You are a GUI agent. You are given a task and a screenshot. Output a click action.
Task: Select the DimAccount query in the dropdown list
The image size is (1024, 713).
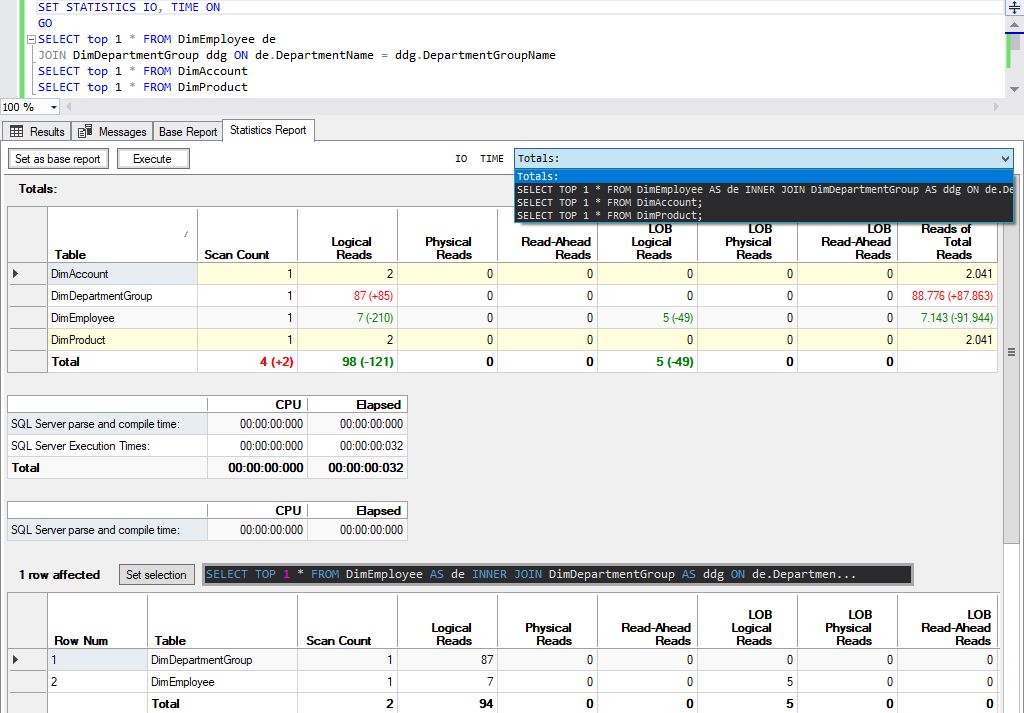(x=620, y=202)
